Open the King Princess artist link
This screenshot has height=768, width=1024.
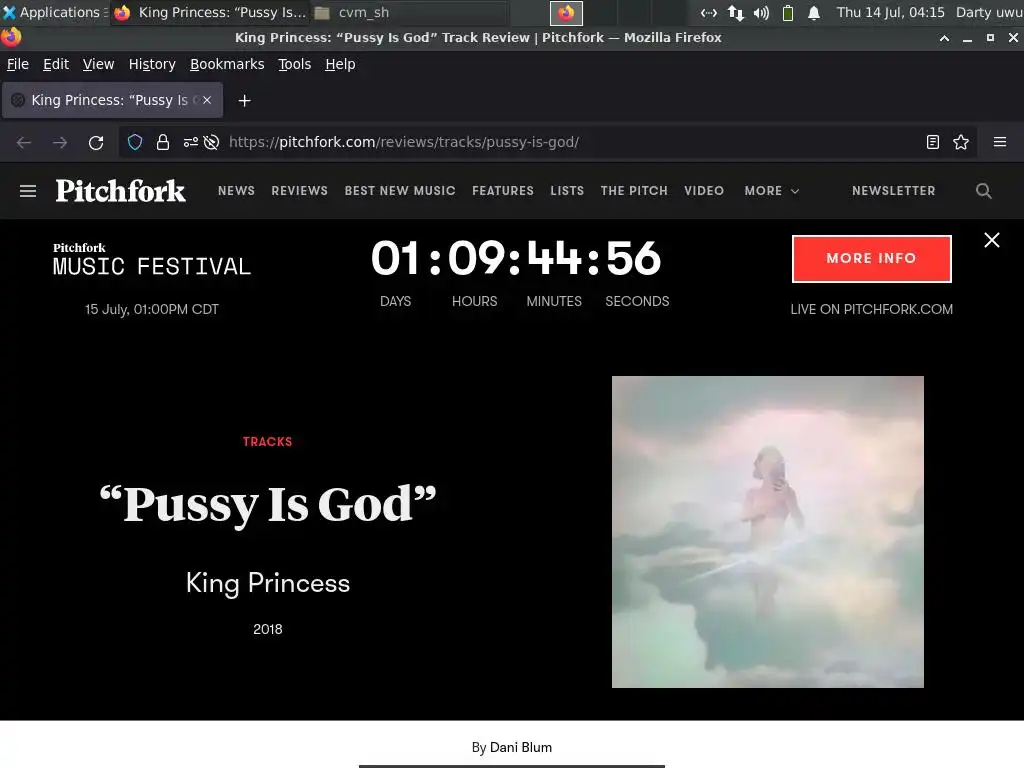(268, 583)
